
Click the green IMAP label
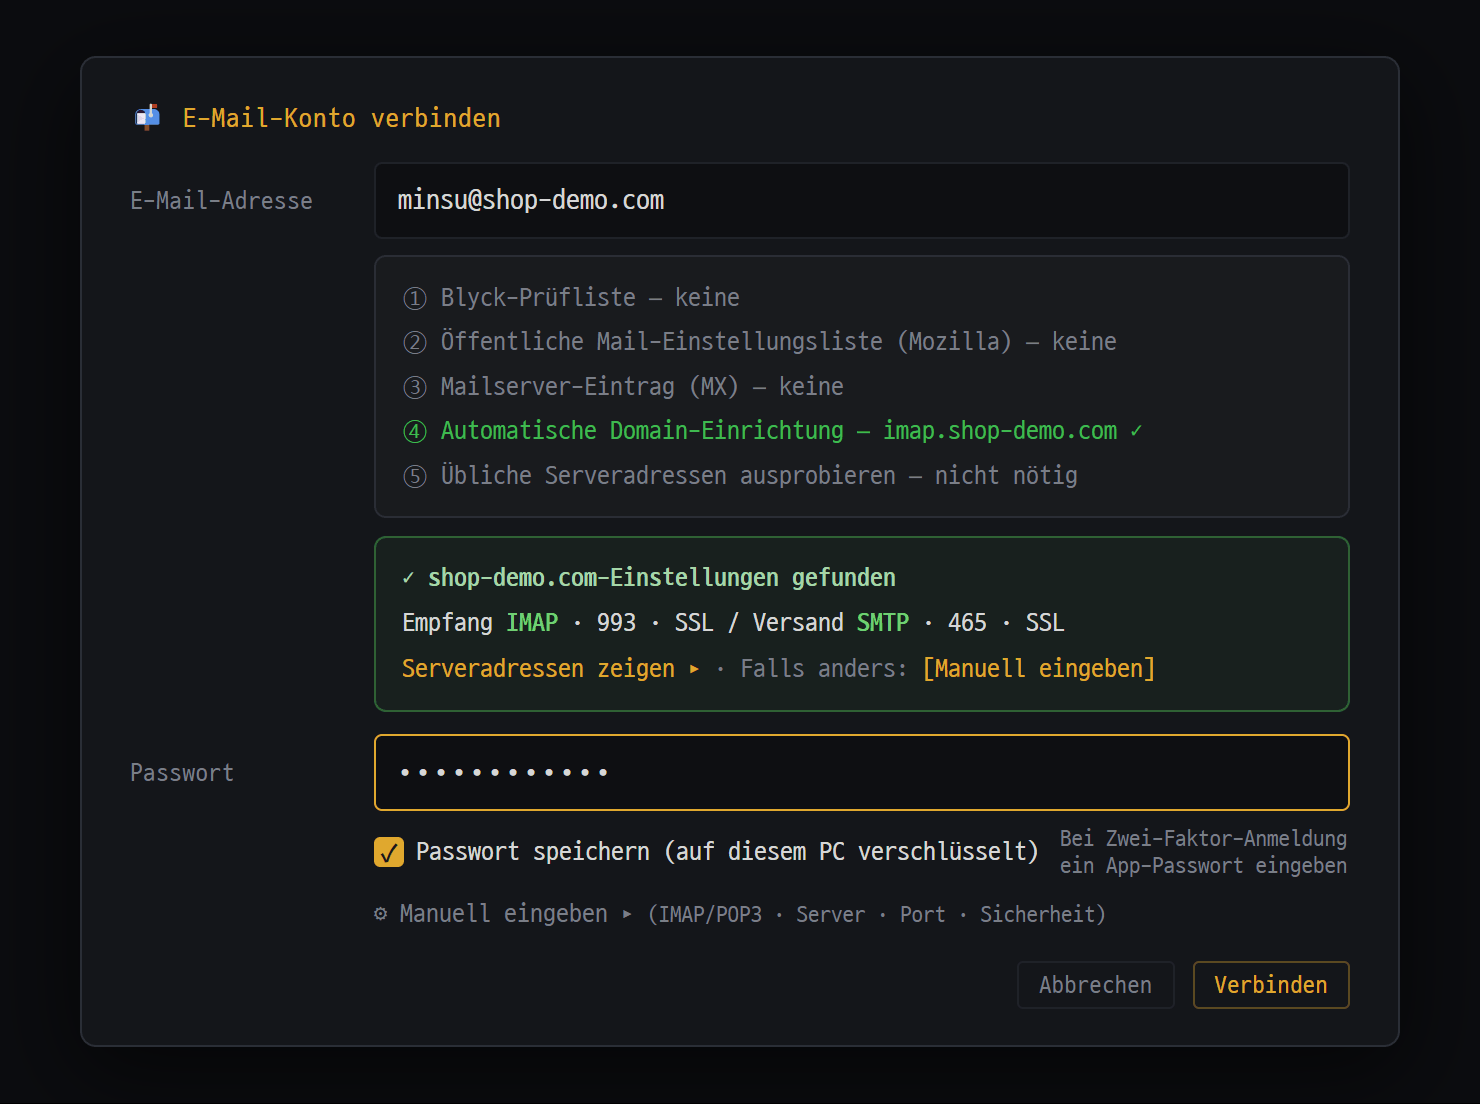tap(532, 623)
